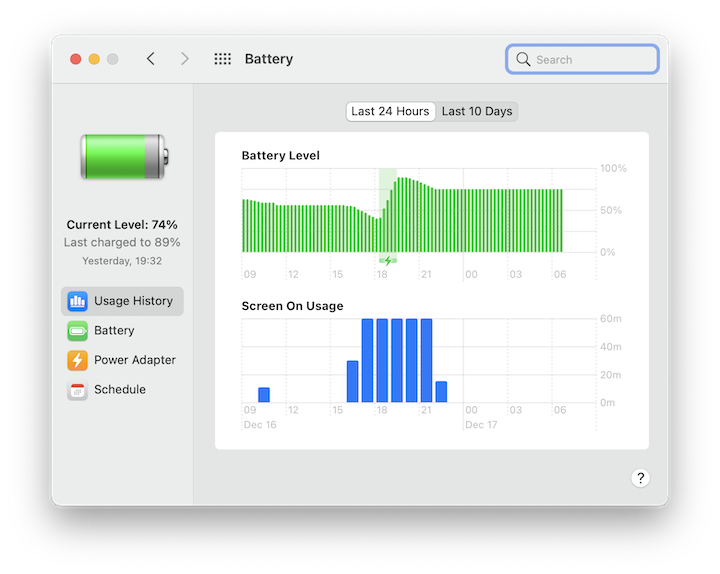
Task: Click the Yesterday, 19:32 timestamp
Action: (x=122, y=261)
